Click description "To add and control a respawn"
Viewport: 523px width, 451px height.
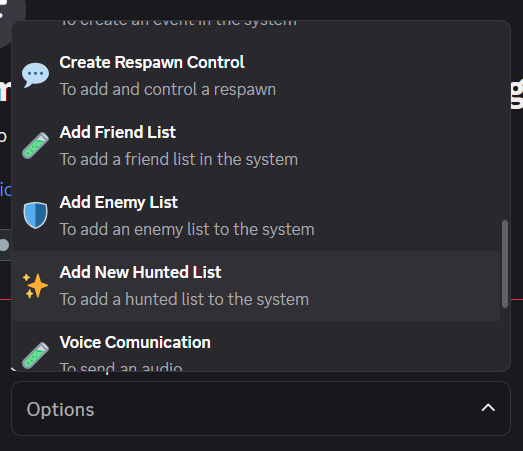tap(168, 89)
